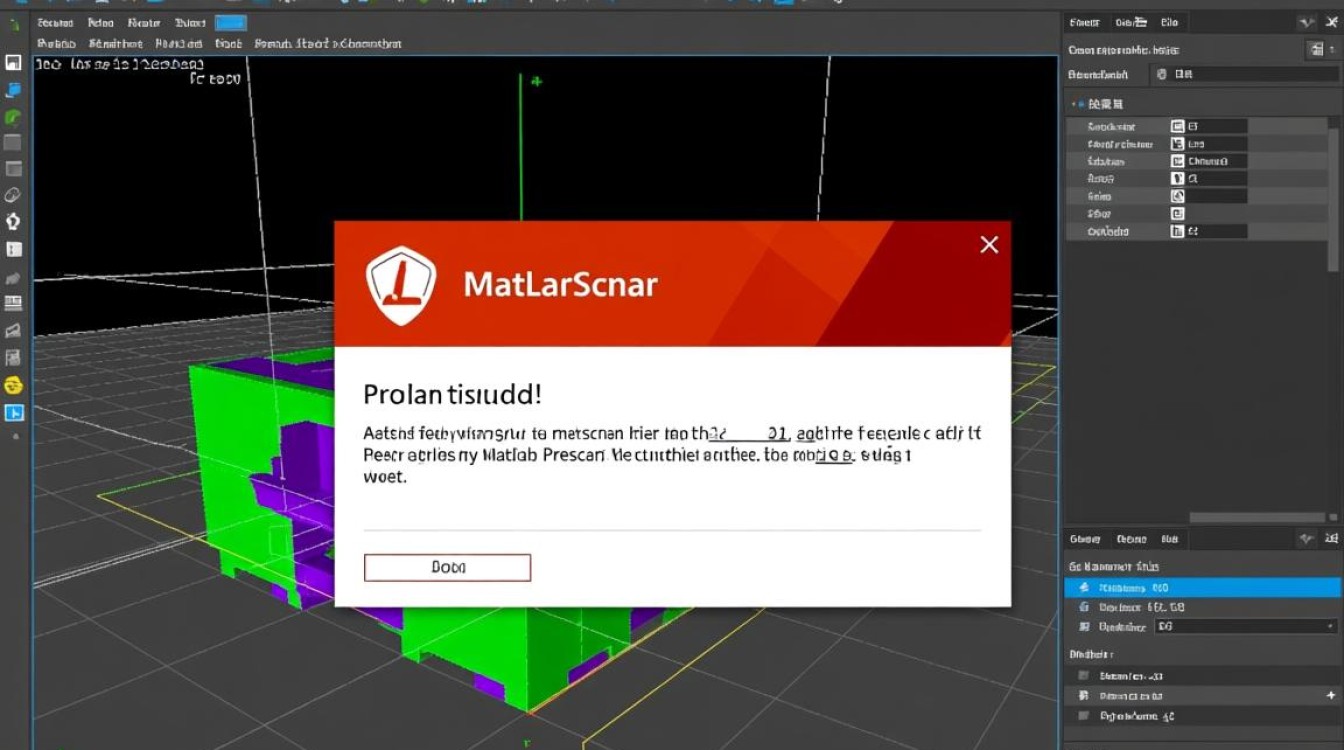Close the upper right panel with its X icon

click(1332, 22)
